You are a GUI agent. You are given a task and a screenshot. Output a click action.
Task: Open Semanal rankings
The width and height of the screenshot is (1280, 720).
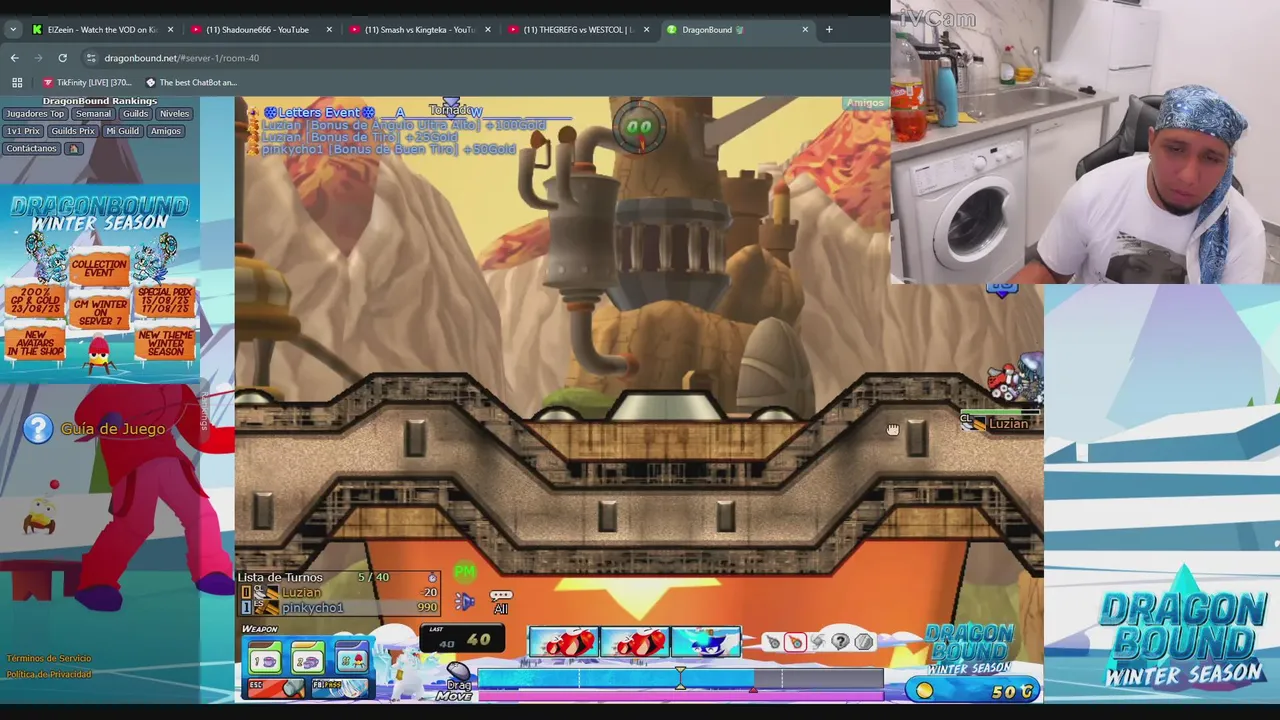pos(93,114)
